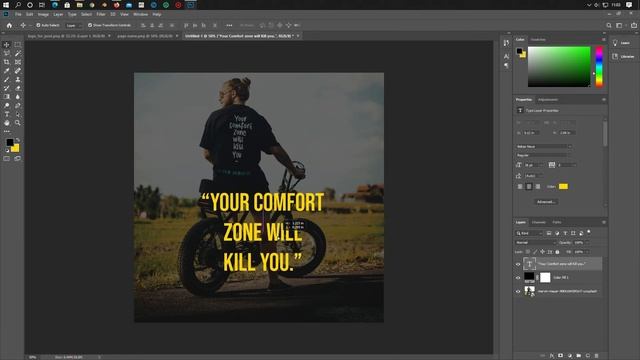This screenshot has height=360, width=640.
Task: Switch to the Adjustments tab
Action: pyautogui.click(x=548, y=100)
